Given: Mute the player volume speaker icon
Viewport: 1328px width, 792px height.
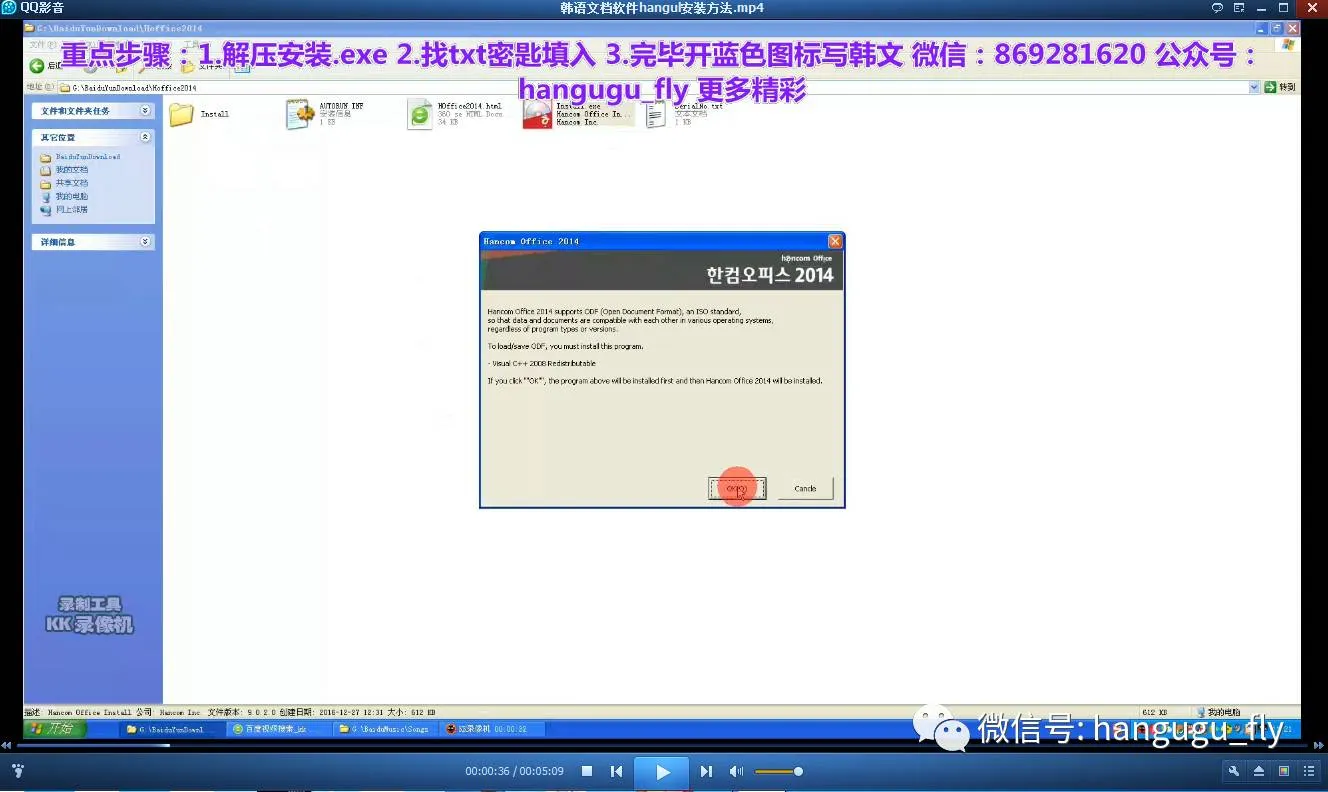Looking at the screenshot, I should click(736, 771).
